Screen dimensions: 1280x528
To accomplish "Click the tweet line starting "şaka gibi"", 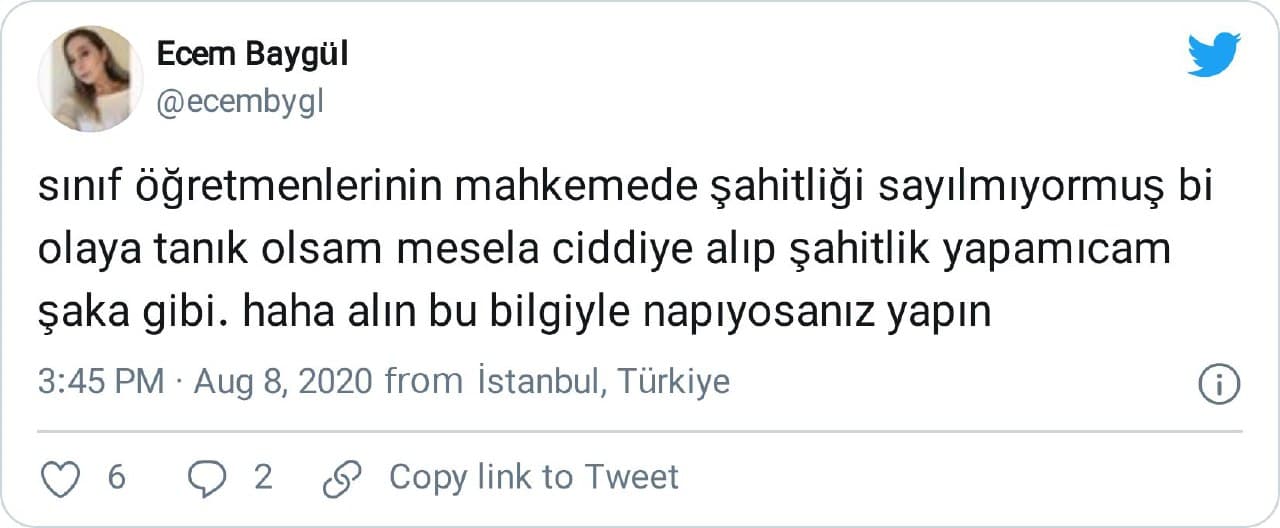I will pyautogui.click(x=514, y=312).
